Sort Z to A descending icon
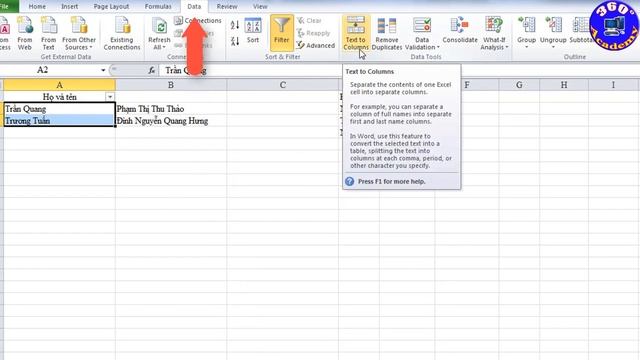 (x=235, y=41)
